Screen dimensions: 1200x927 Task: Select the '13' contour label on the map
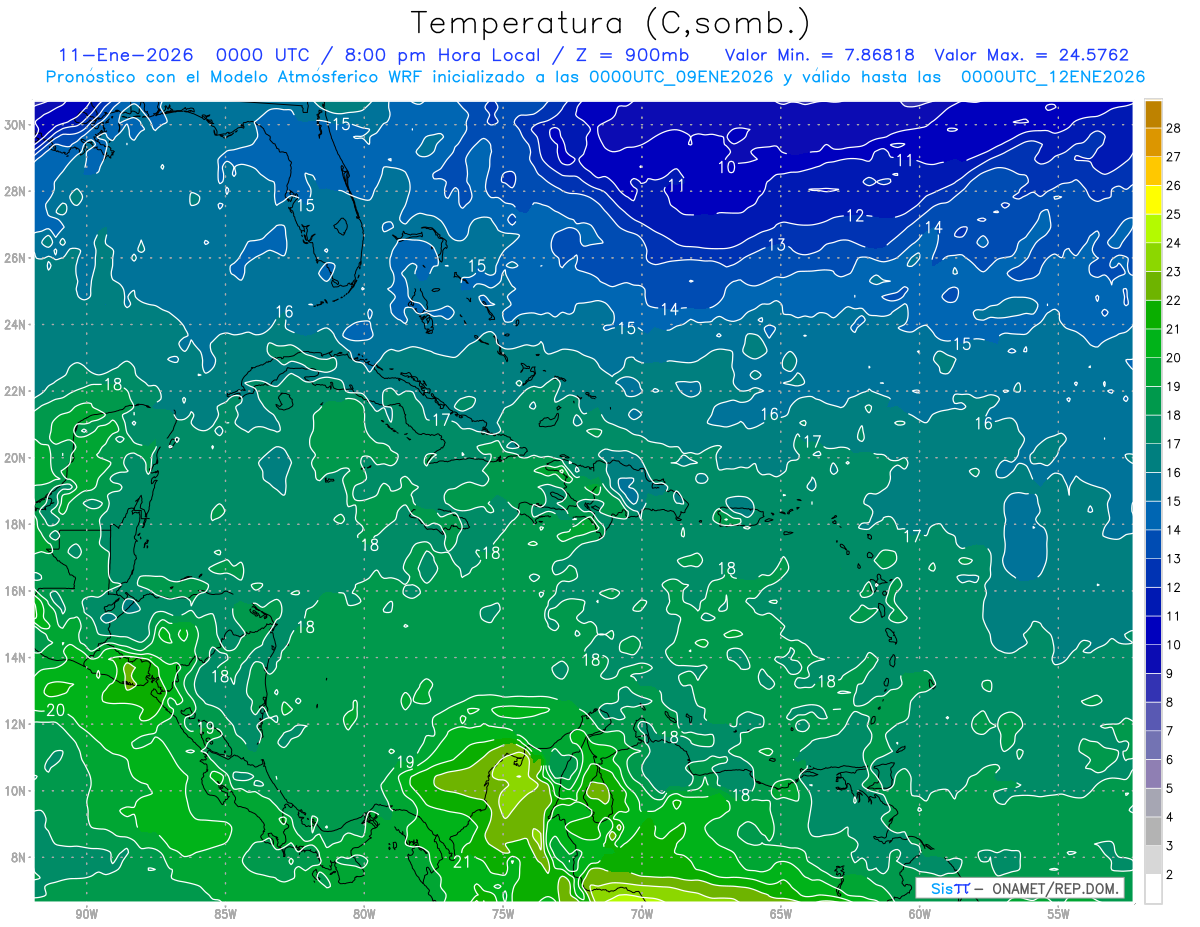[777, 245]
